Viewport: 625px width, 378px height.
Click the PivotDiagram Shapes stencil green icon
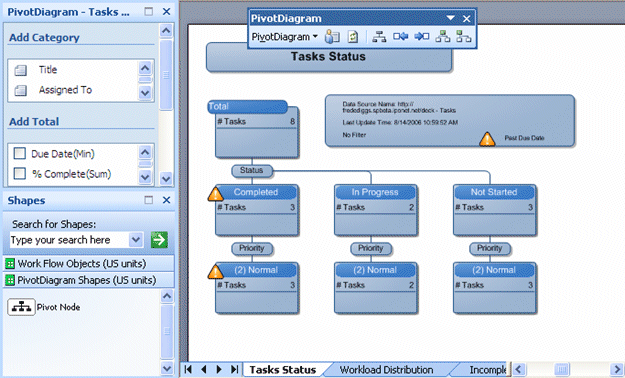[x=10, y=280]
